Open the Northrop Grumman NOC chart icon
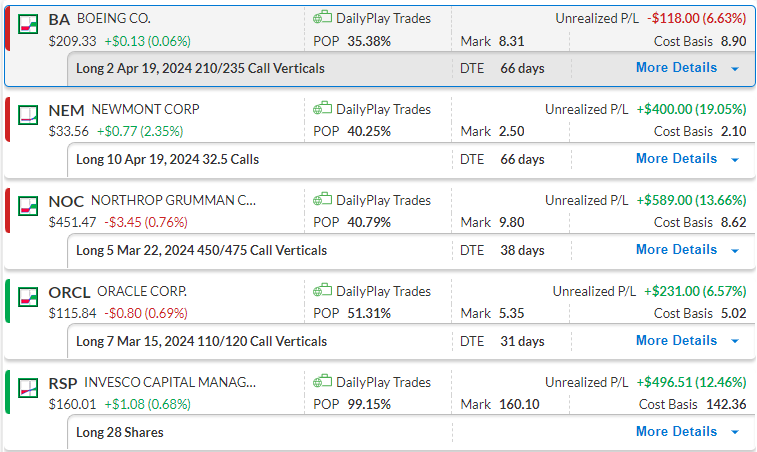 pyautogui.click(x=28, y=206)
